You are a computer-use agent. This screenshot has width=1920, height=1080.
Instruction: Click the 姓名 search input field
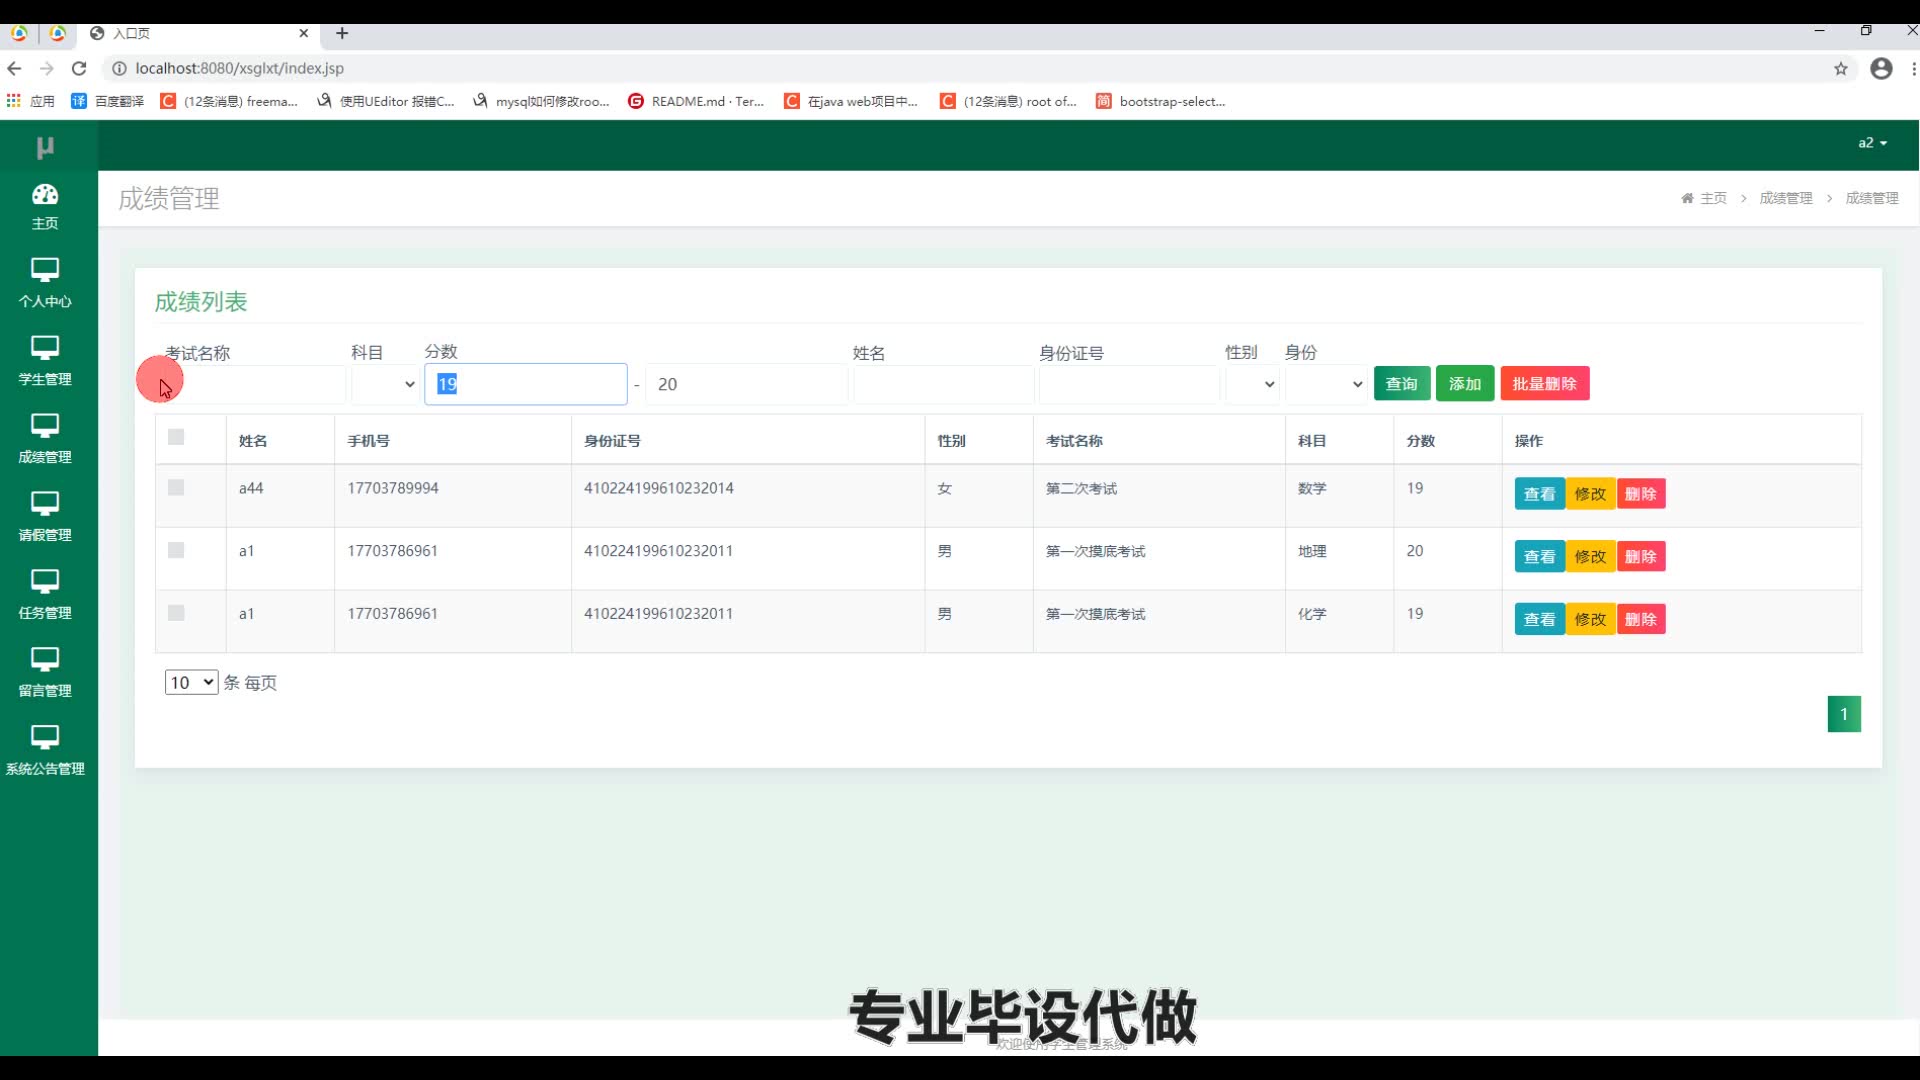pos(943,384)
